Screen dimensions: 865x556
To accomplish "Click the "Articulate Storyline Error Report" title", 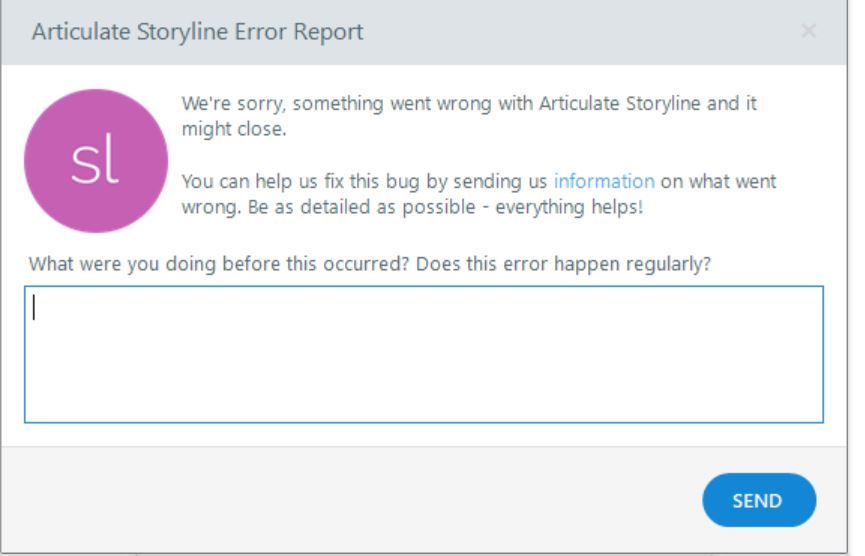I will pos(197,32).
